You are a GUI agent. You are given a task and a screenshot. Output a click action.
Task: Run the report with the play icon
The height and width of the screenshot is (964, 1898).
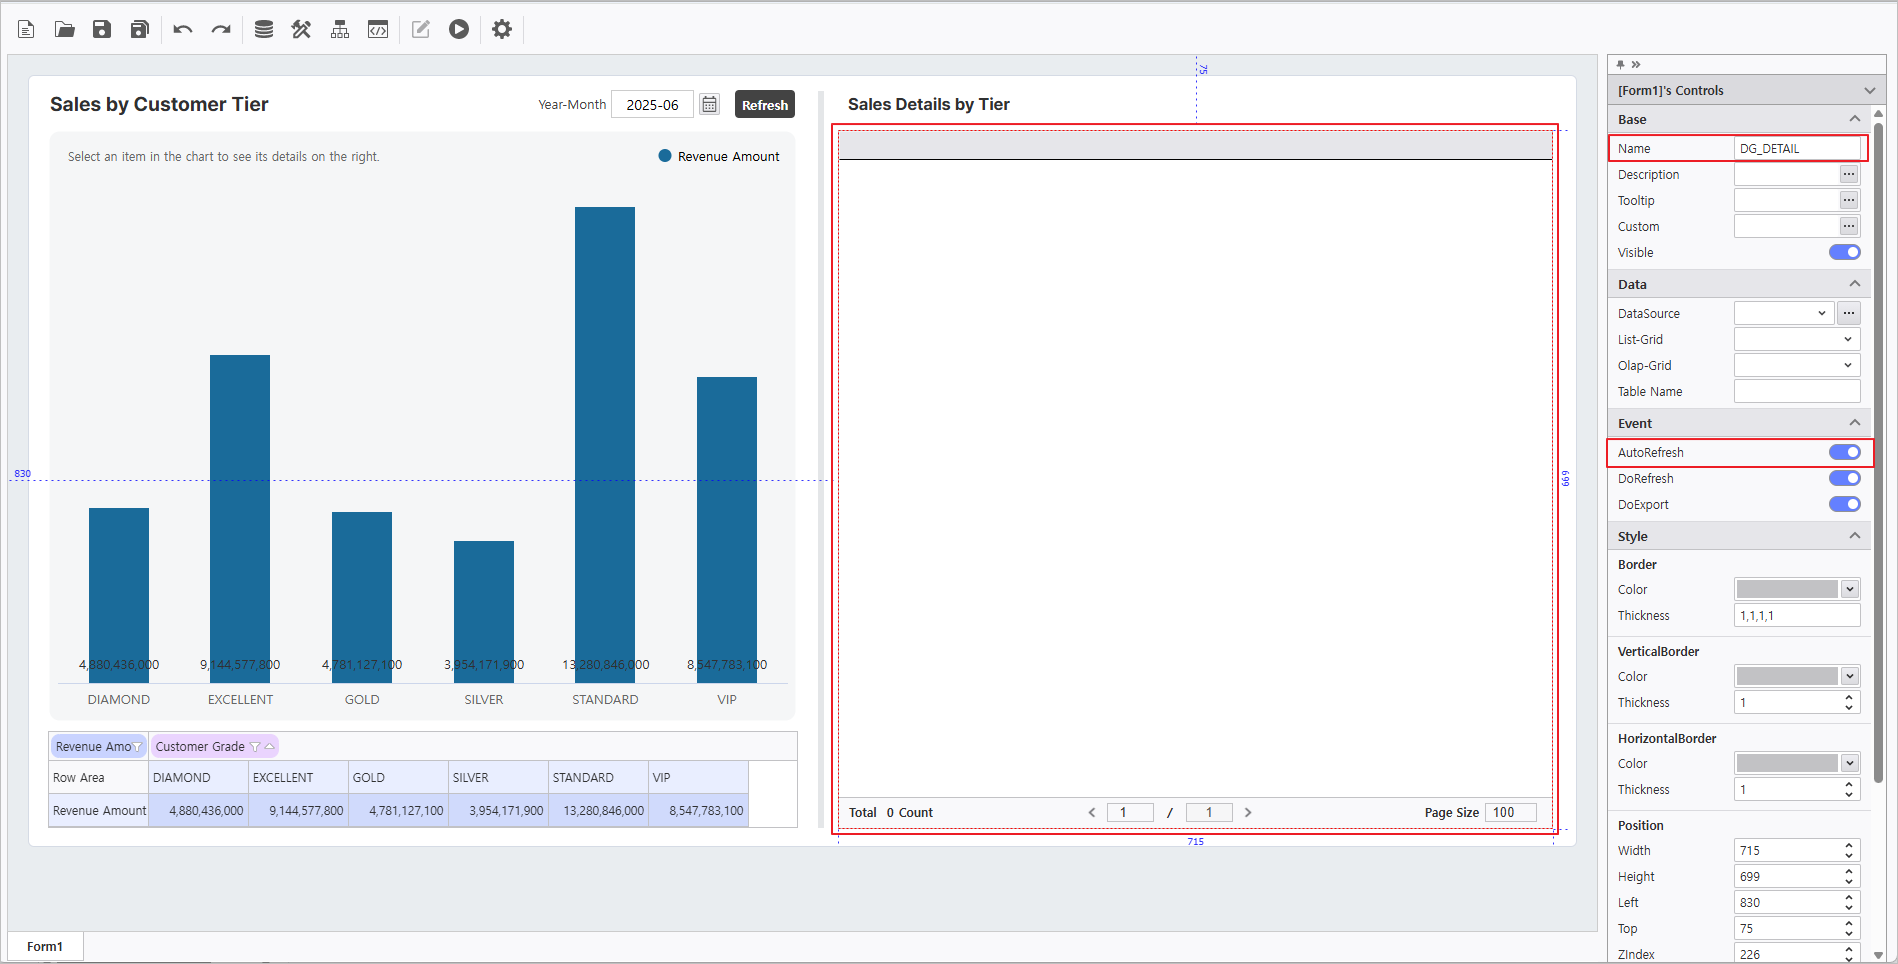(459, 29)
